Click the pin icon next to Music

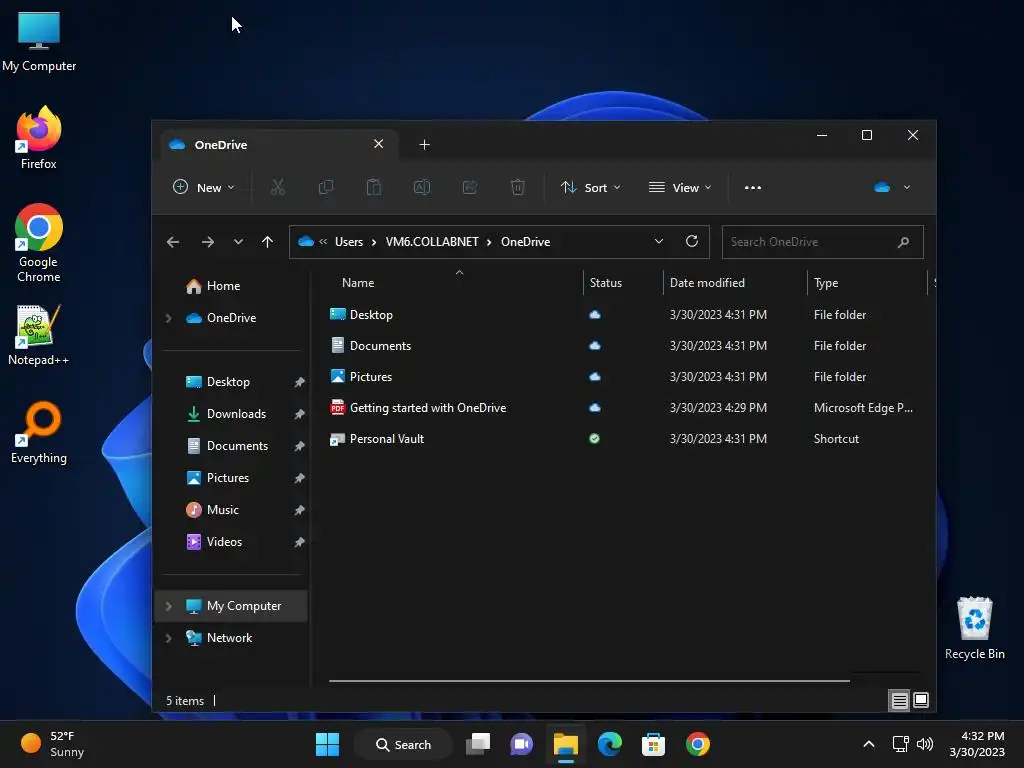tap(299, 510)
